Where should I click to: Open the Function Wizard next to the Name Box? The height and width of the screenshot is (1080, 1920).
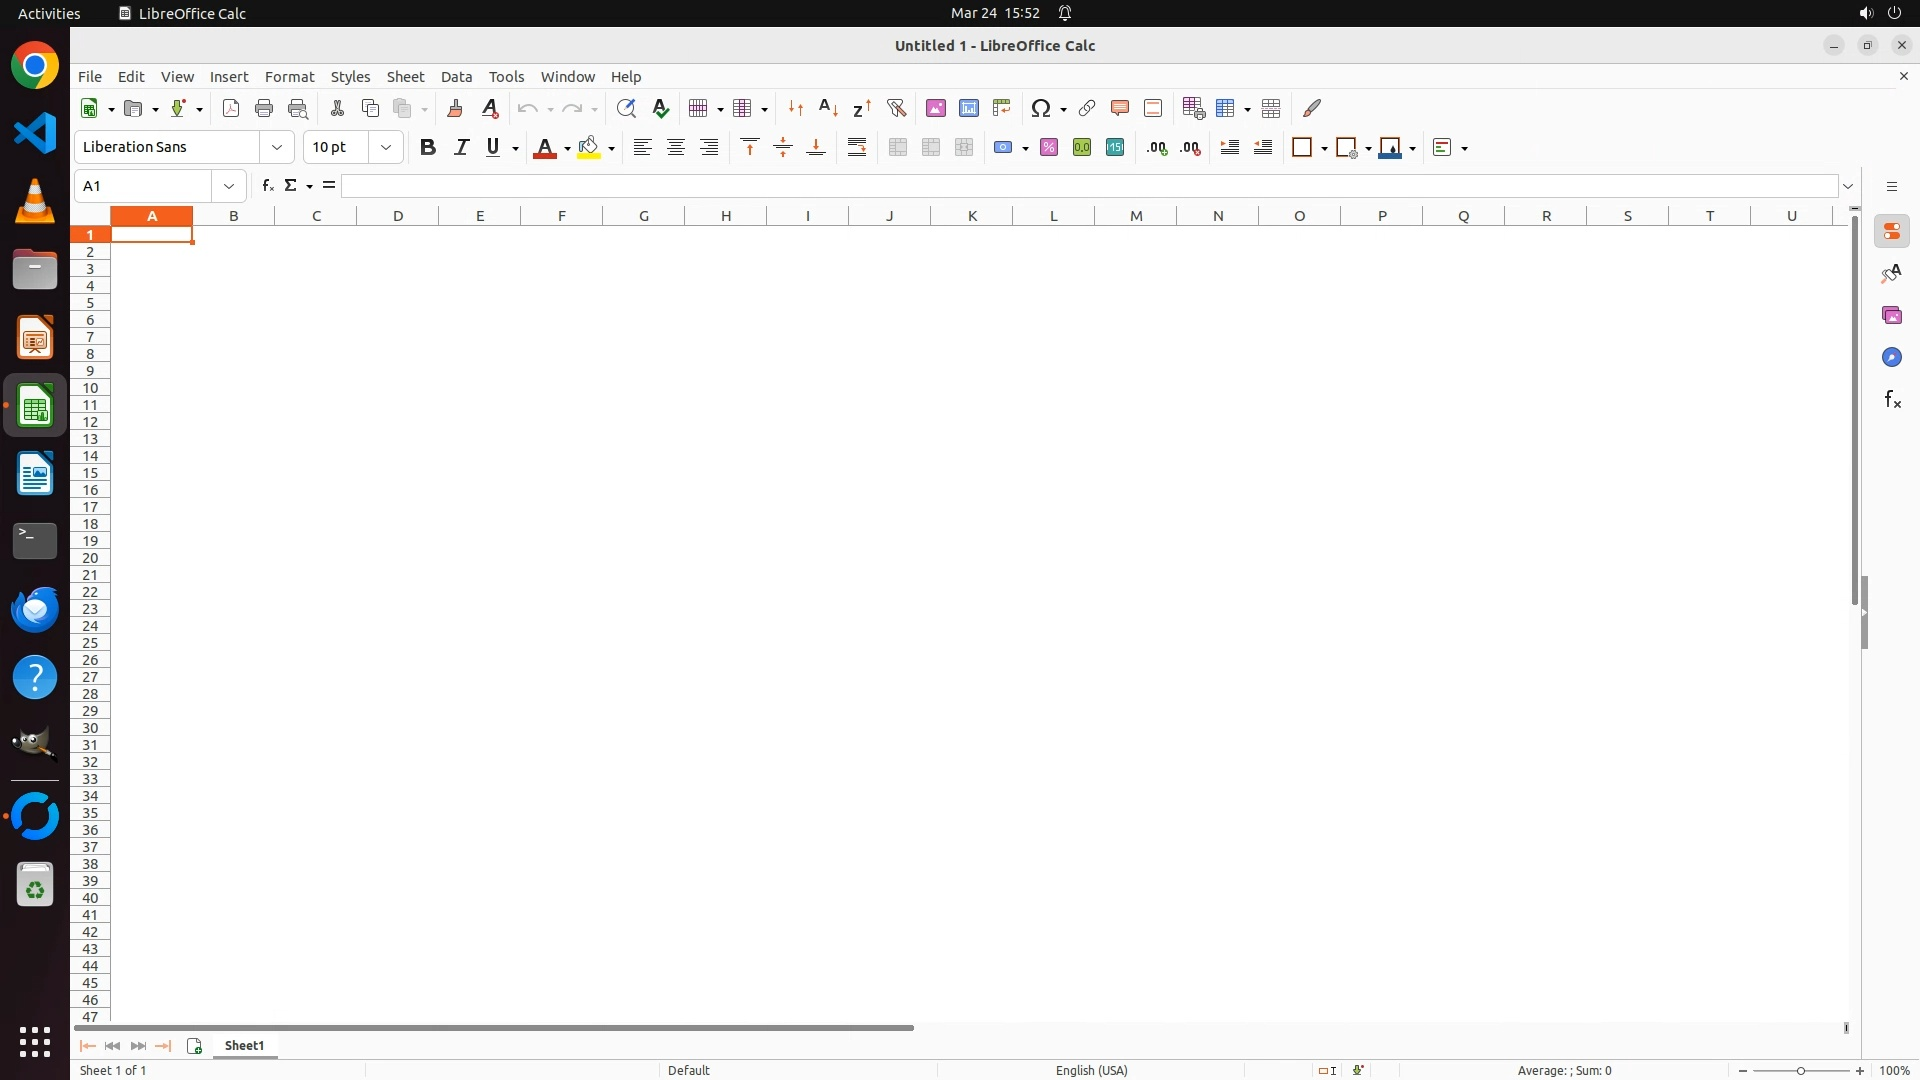click(267, 185)
